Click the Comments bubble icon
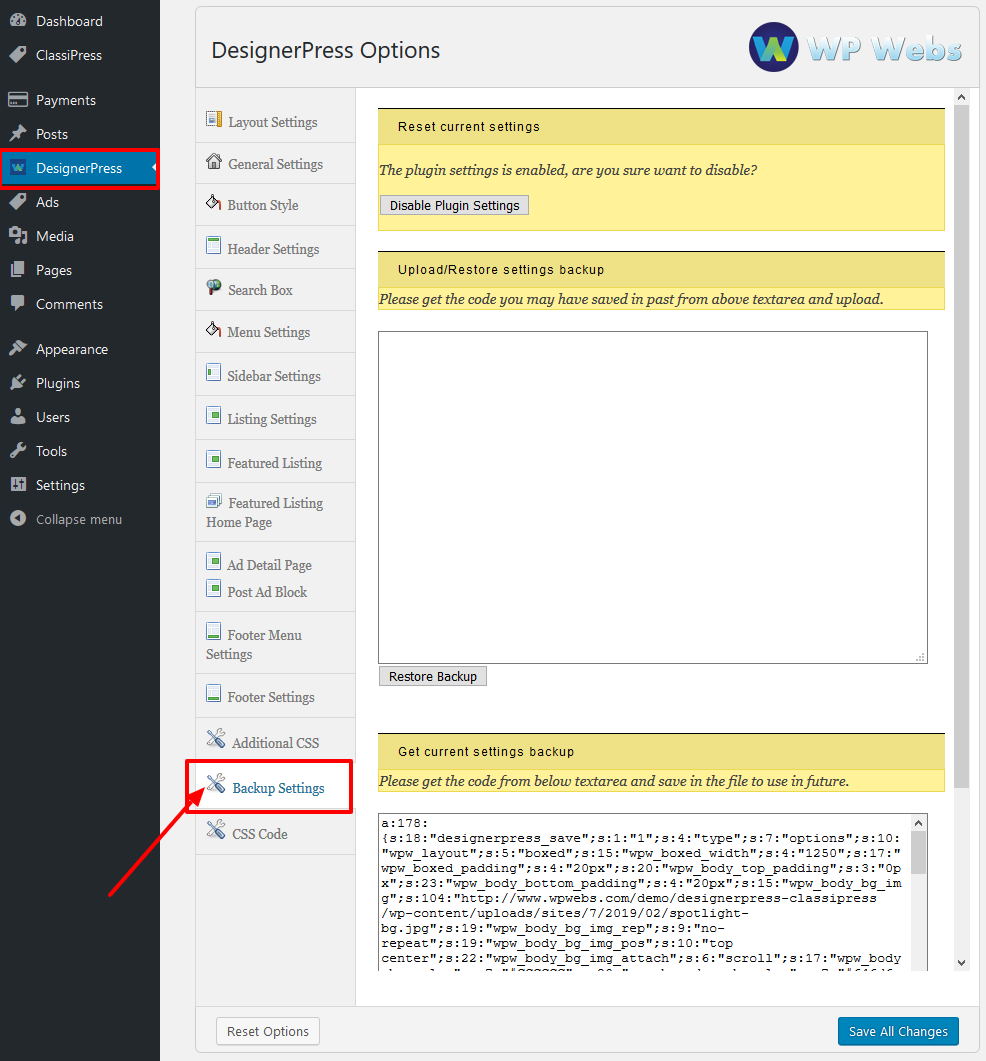986x1061 pixels. (18, 303)
